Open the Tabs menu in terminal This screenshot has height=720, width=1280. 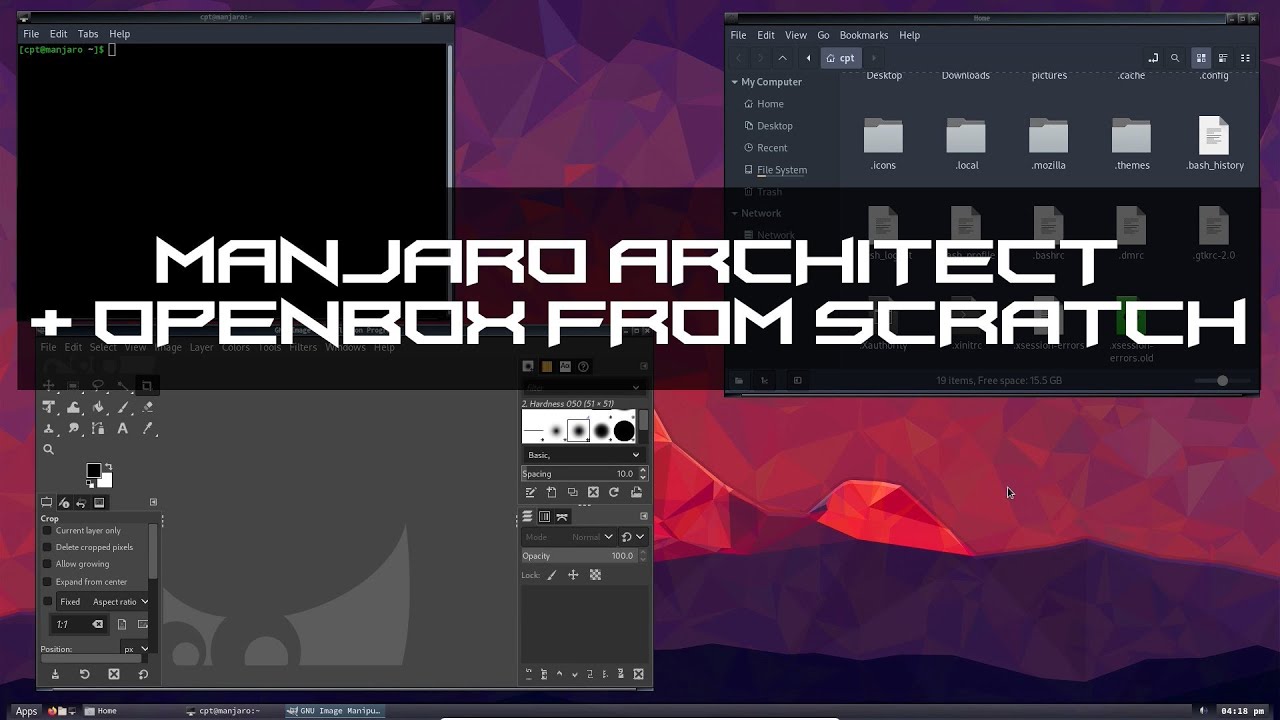point(88,34)
